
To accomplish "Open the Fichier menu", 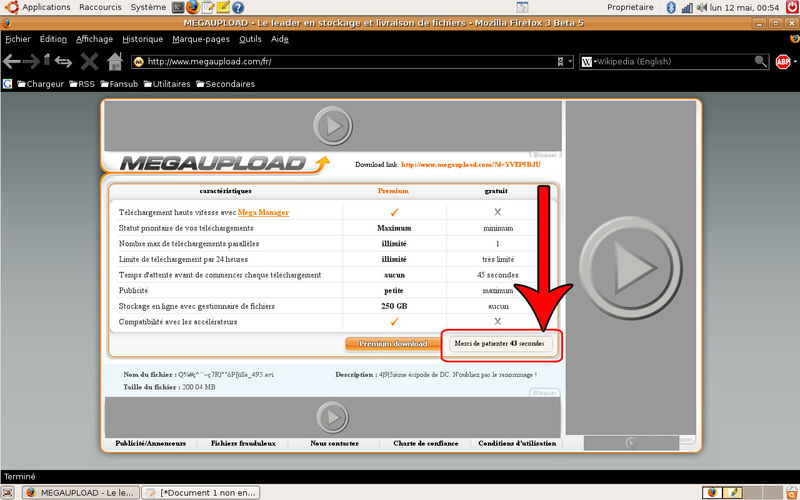I will point(18,39).
